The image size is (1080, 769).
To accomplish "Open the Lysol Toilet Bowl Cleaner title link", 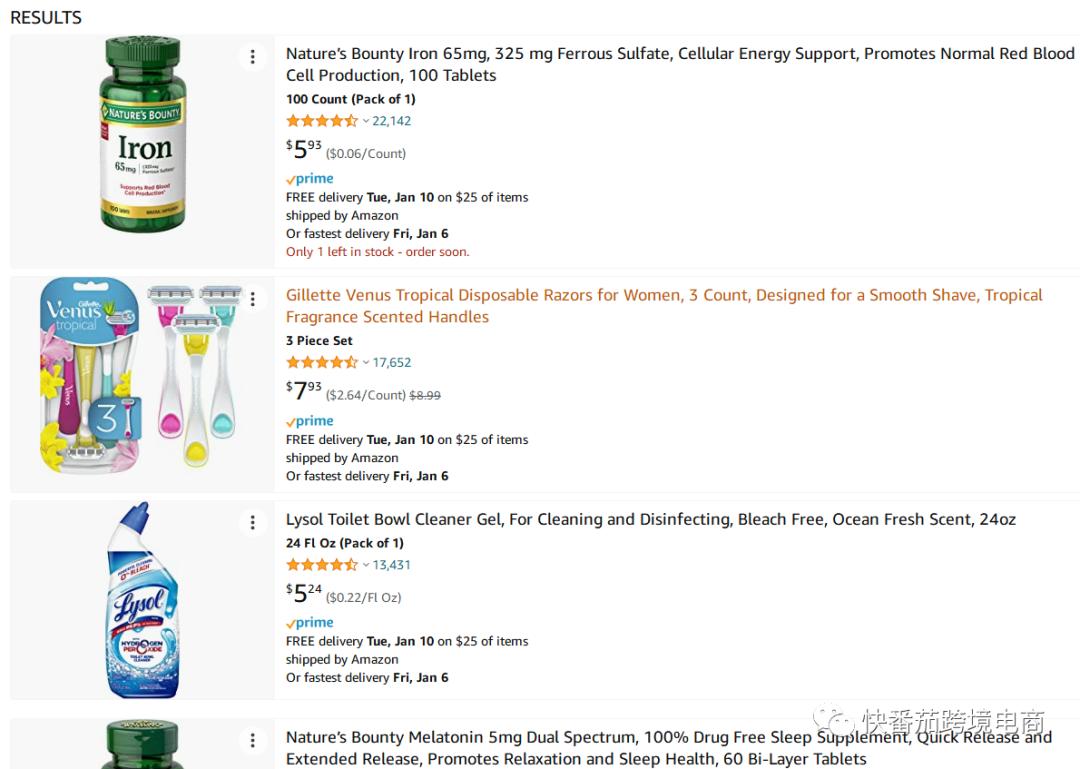I will coord(650,520).
